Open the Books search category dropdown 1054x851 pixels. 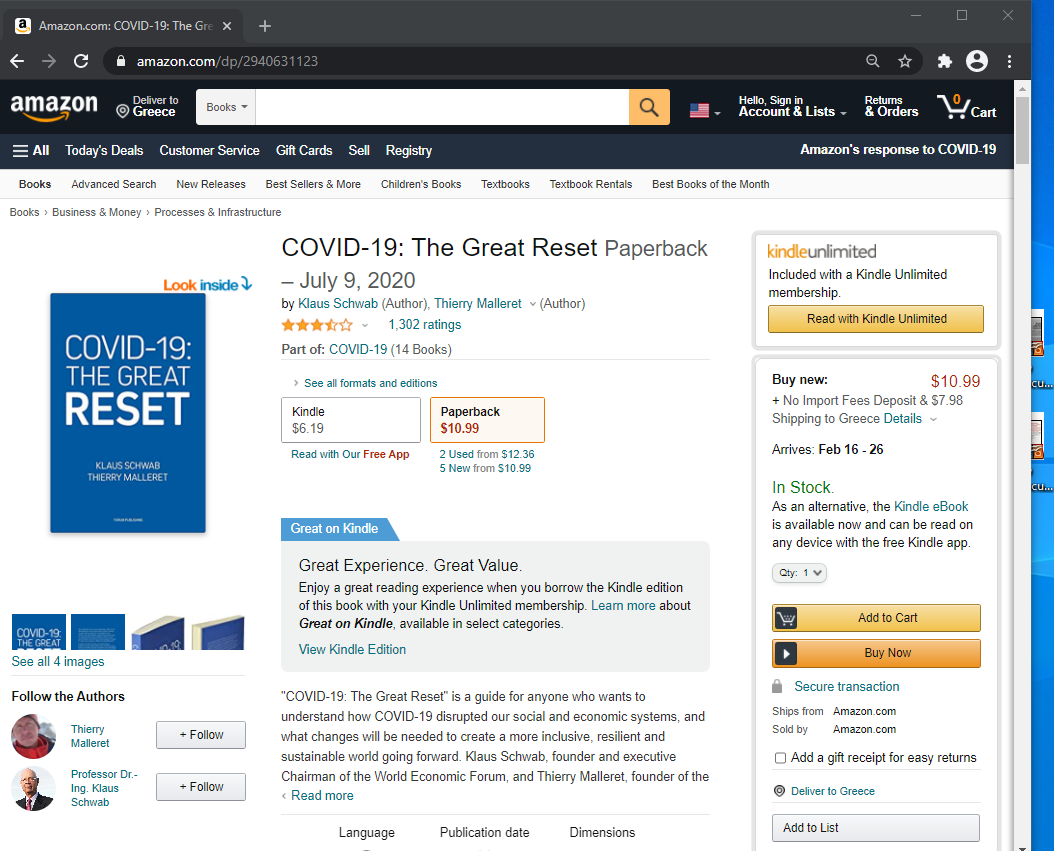click(x=226, y=107)
